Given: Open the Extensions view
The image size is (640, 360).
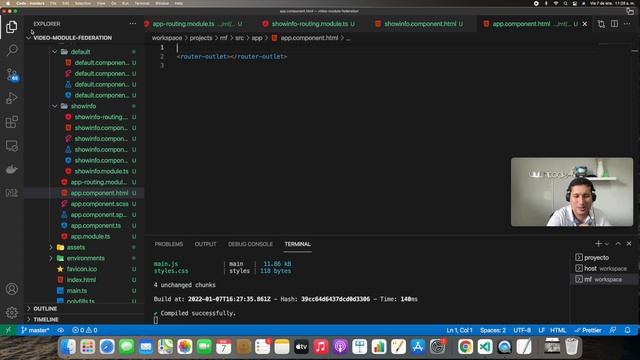Looking at the screenshot, I should (12, 122).
